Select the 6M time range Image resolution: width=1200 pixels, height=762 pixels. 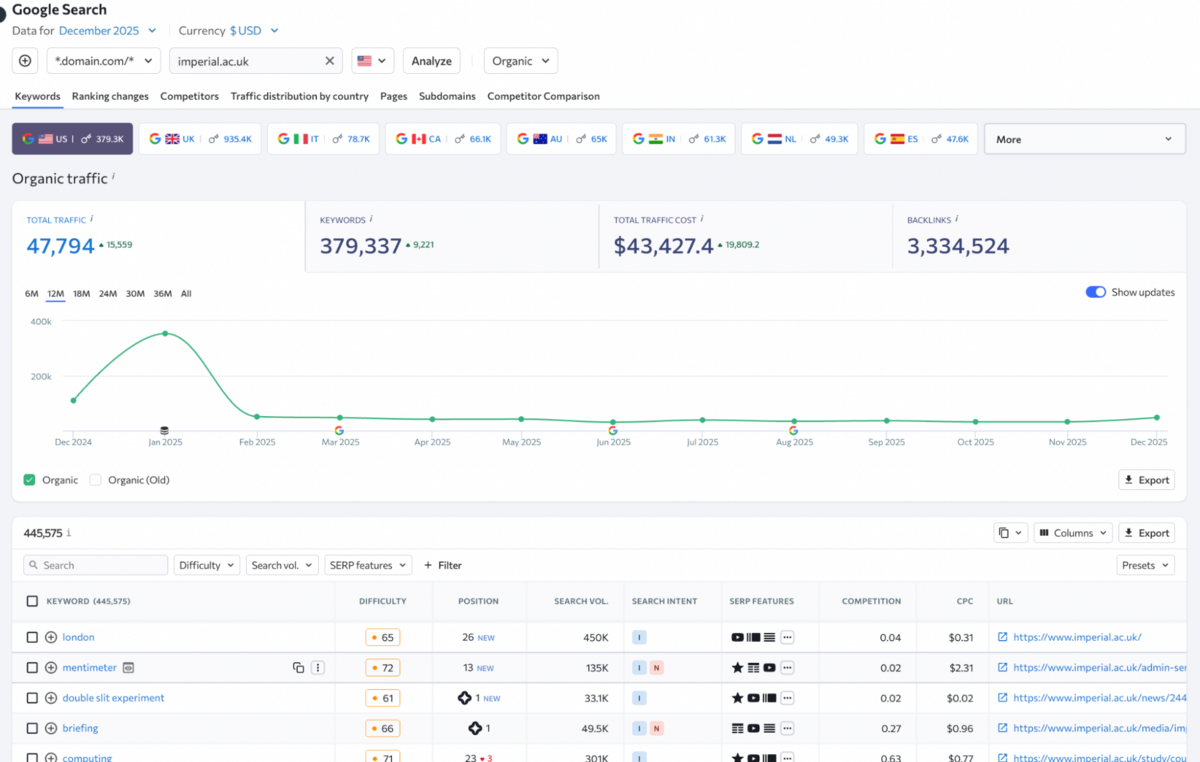tap(32, 293)
